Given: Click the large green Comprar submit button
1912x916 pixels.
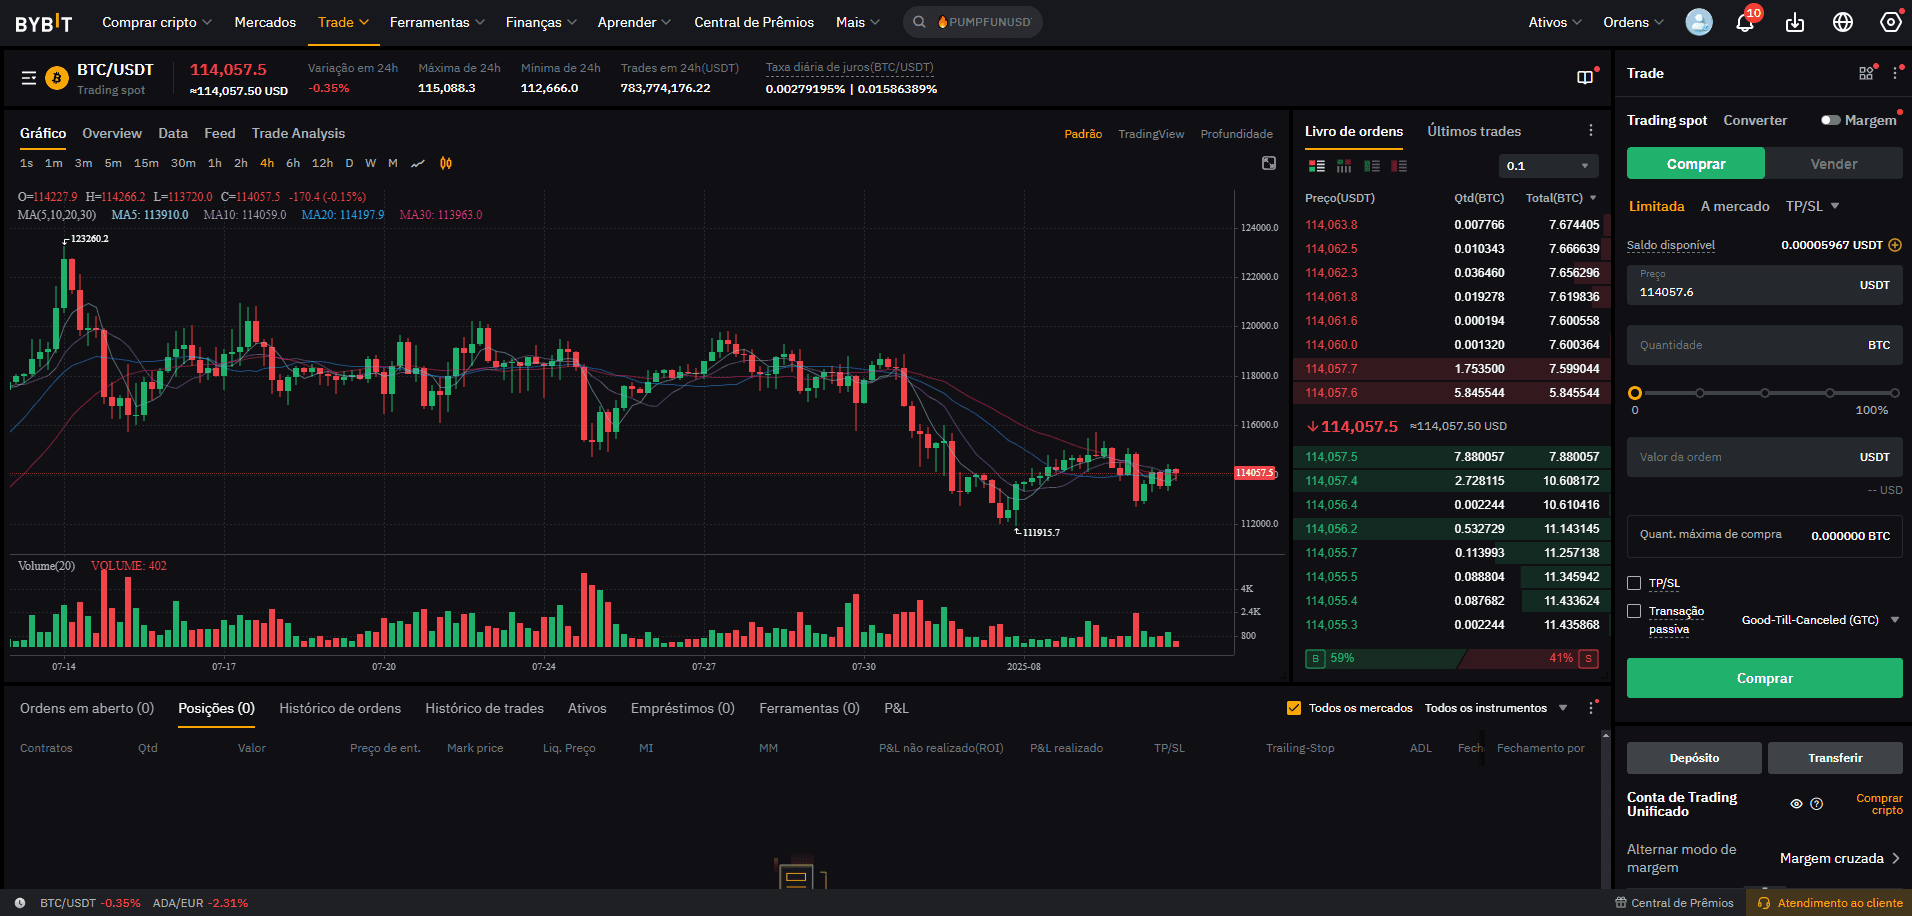Looking at the screenshot, I should (1765, 678).
